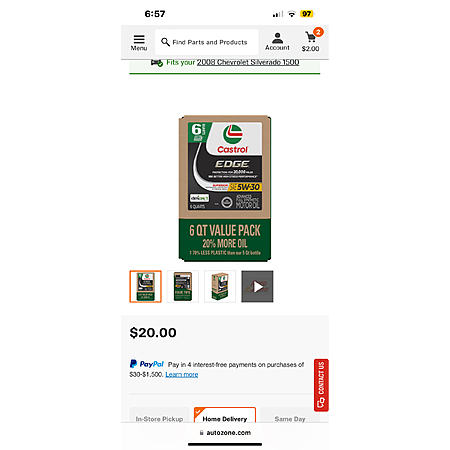Tap the vehicle fit check icon
This screenshot has width=450, height=450.
tap(157, 63)
